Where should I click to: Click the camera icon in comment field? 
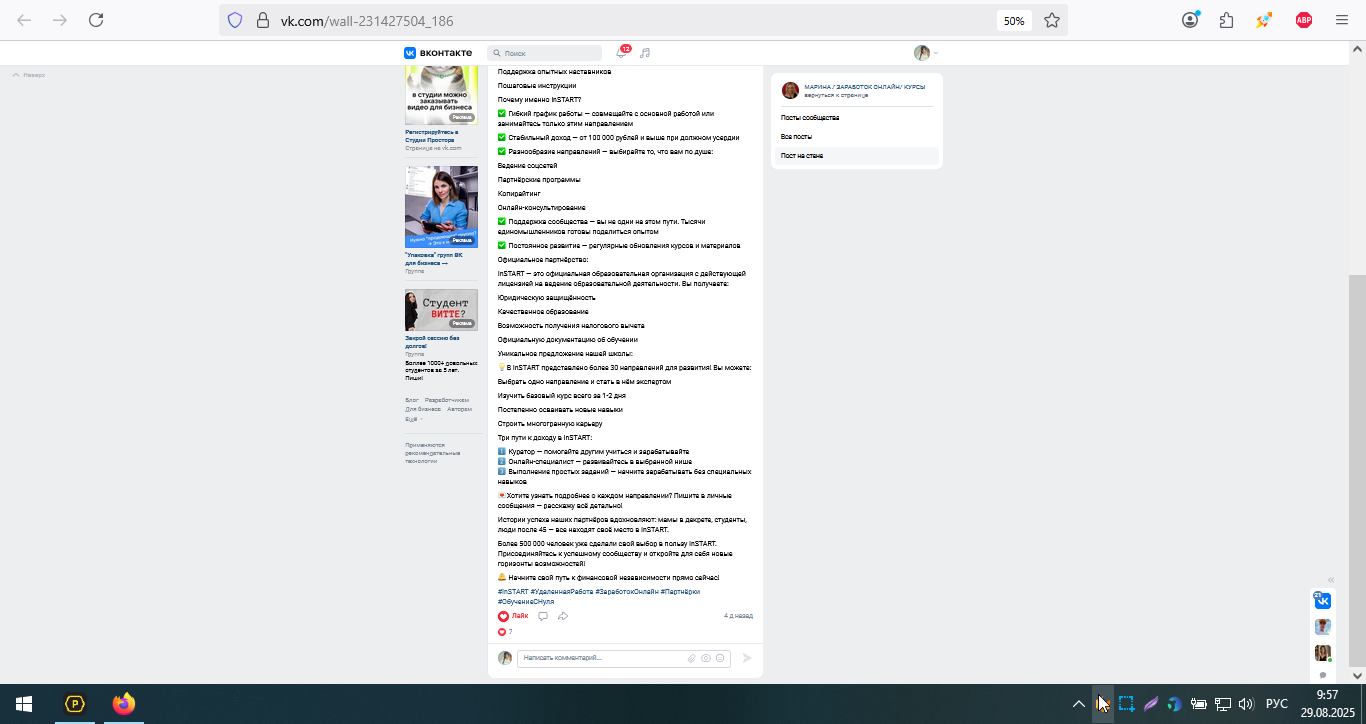tap(706, 658)
